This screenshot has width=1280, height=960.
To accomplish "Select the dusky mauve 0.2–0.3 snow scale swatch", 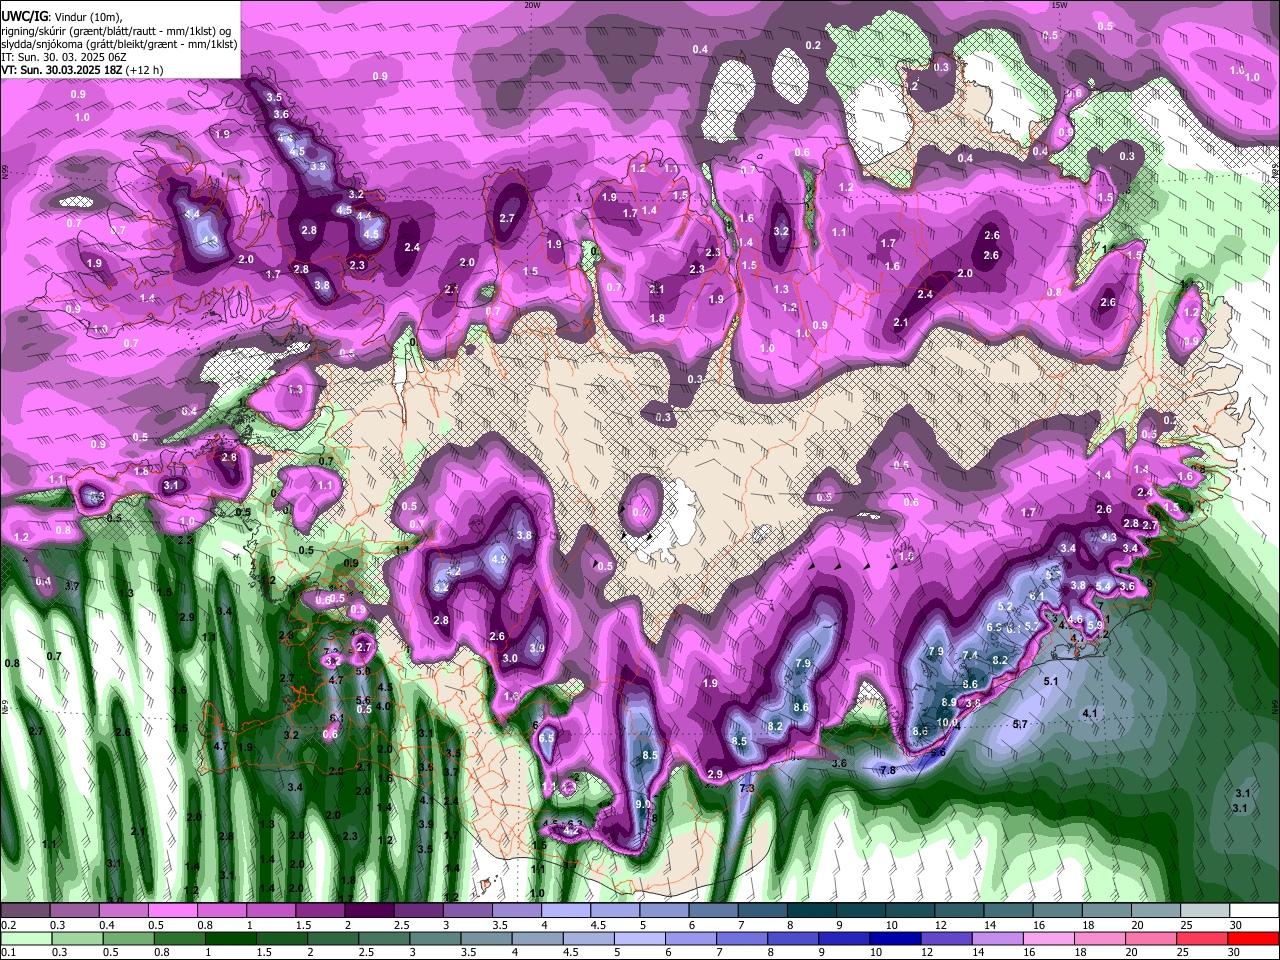I will (25, 911).
